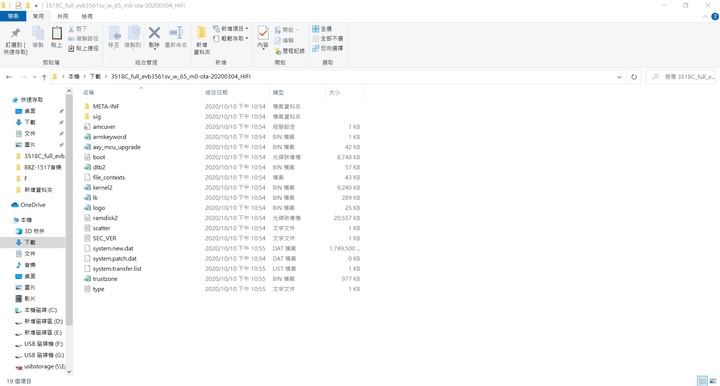Click the Copy path icon
The height and width of the screenshot is (386, 720).
pyautogui.click(x=72, y=39)
